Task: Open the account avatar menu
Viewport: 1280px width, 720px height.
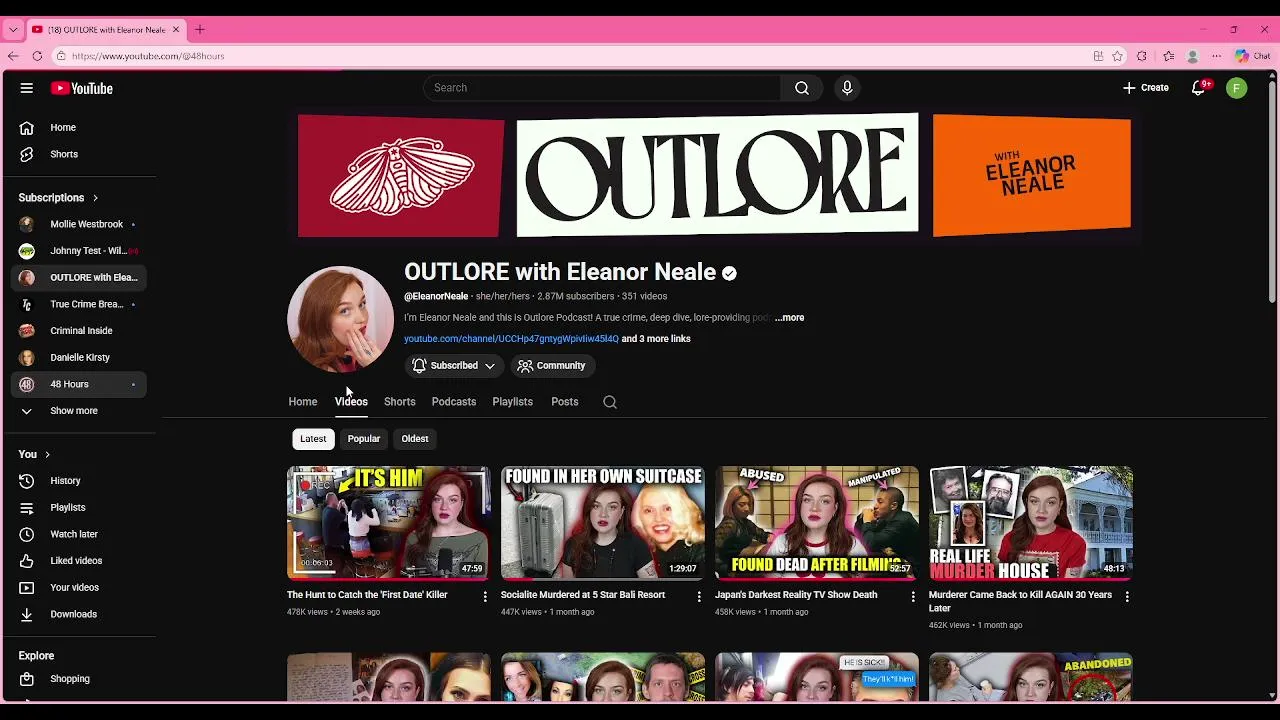Action: tap(1236, 88)
